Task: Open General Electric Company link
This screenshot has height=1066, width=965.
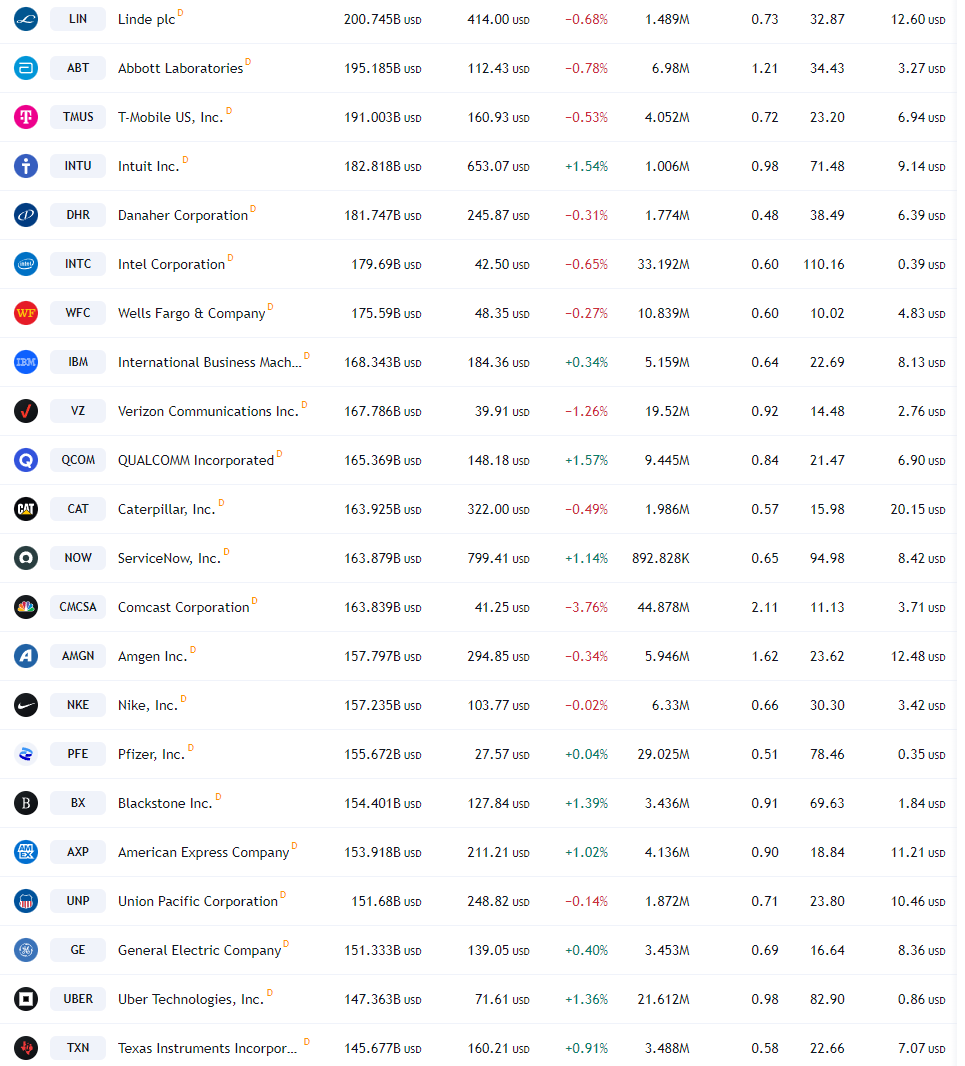Action: 199,950
